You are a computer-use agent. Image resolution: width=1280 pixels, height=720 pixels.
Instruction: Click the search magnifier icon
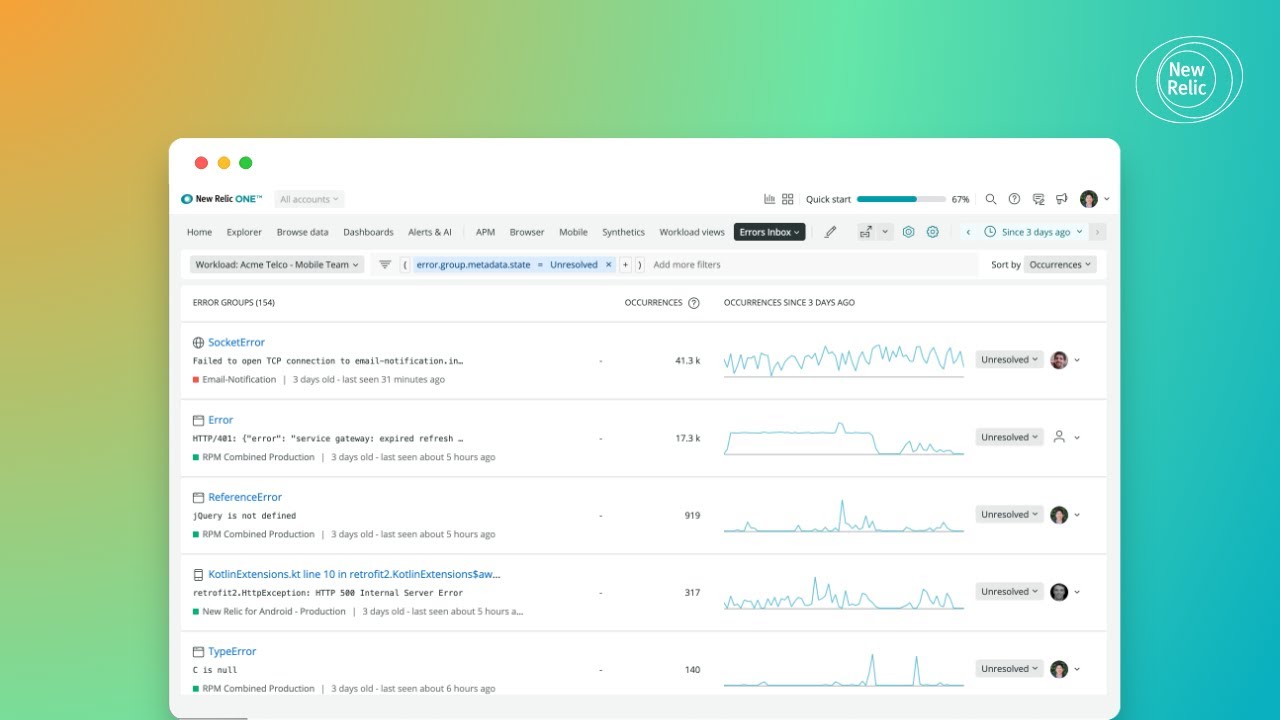coord(991,199)
